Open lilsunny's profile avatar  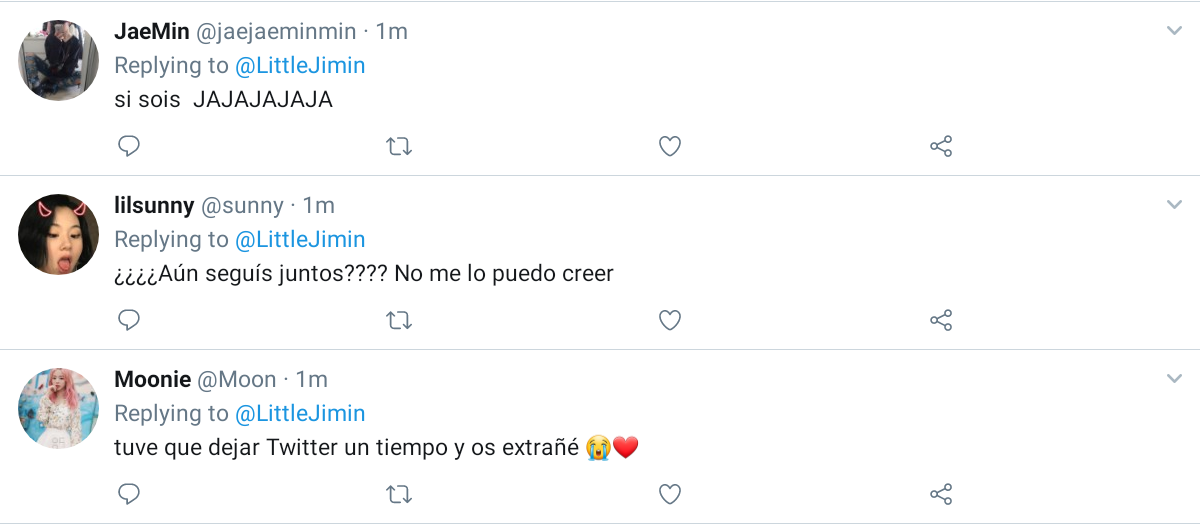click(x=59, y=234)
